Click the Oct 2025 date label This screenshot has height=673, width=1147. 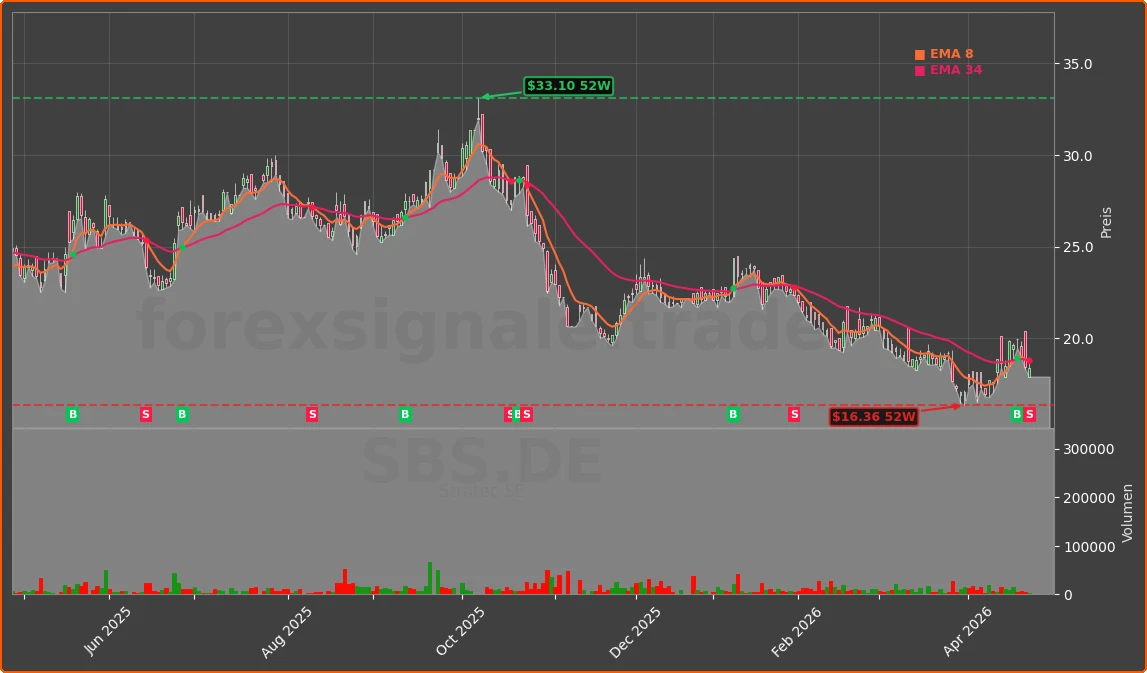point(461,631)
